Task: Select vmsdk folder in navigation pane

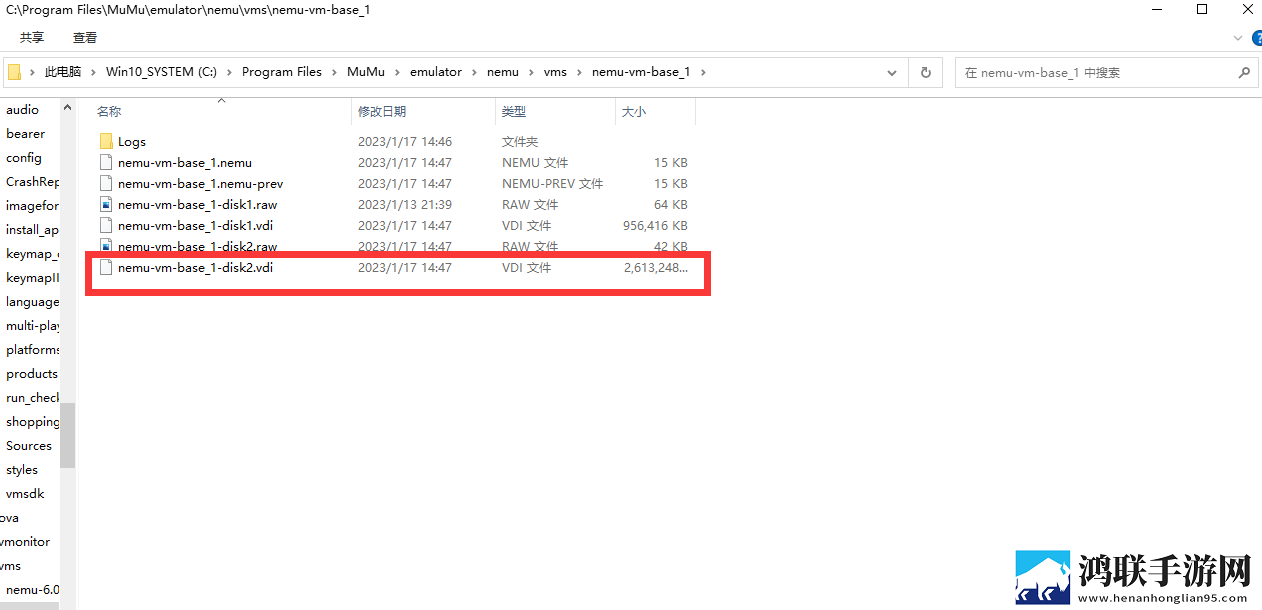Action: point(25,494)
